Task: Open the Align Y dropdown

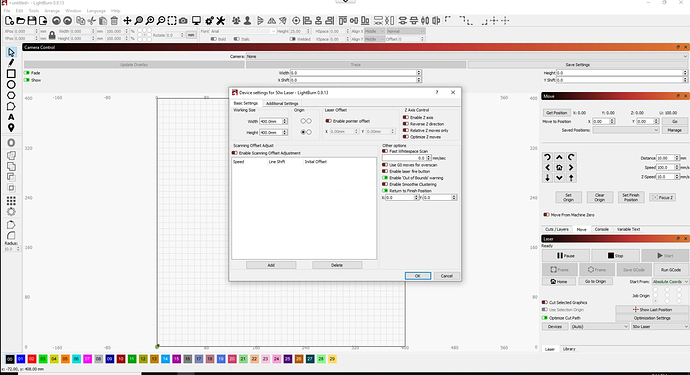Action: point(374,39)
